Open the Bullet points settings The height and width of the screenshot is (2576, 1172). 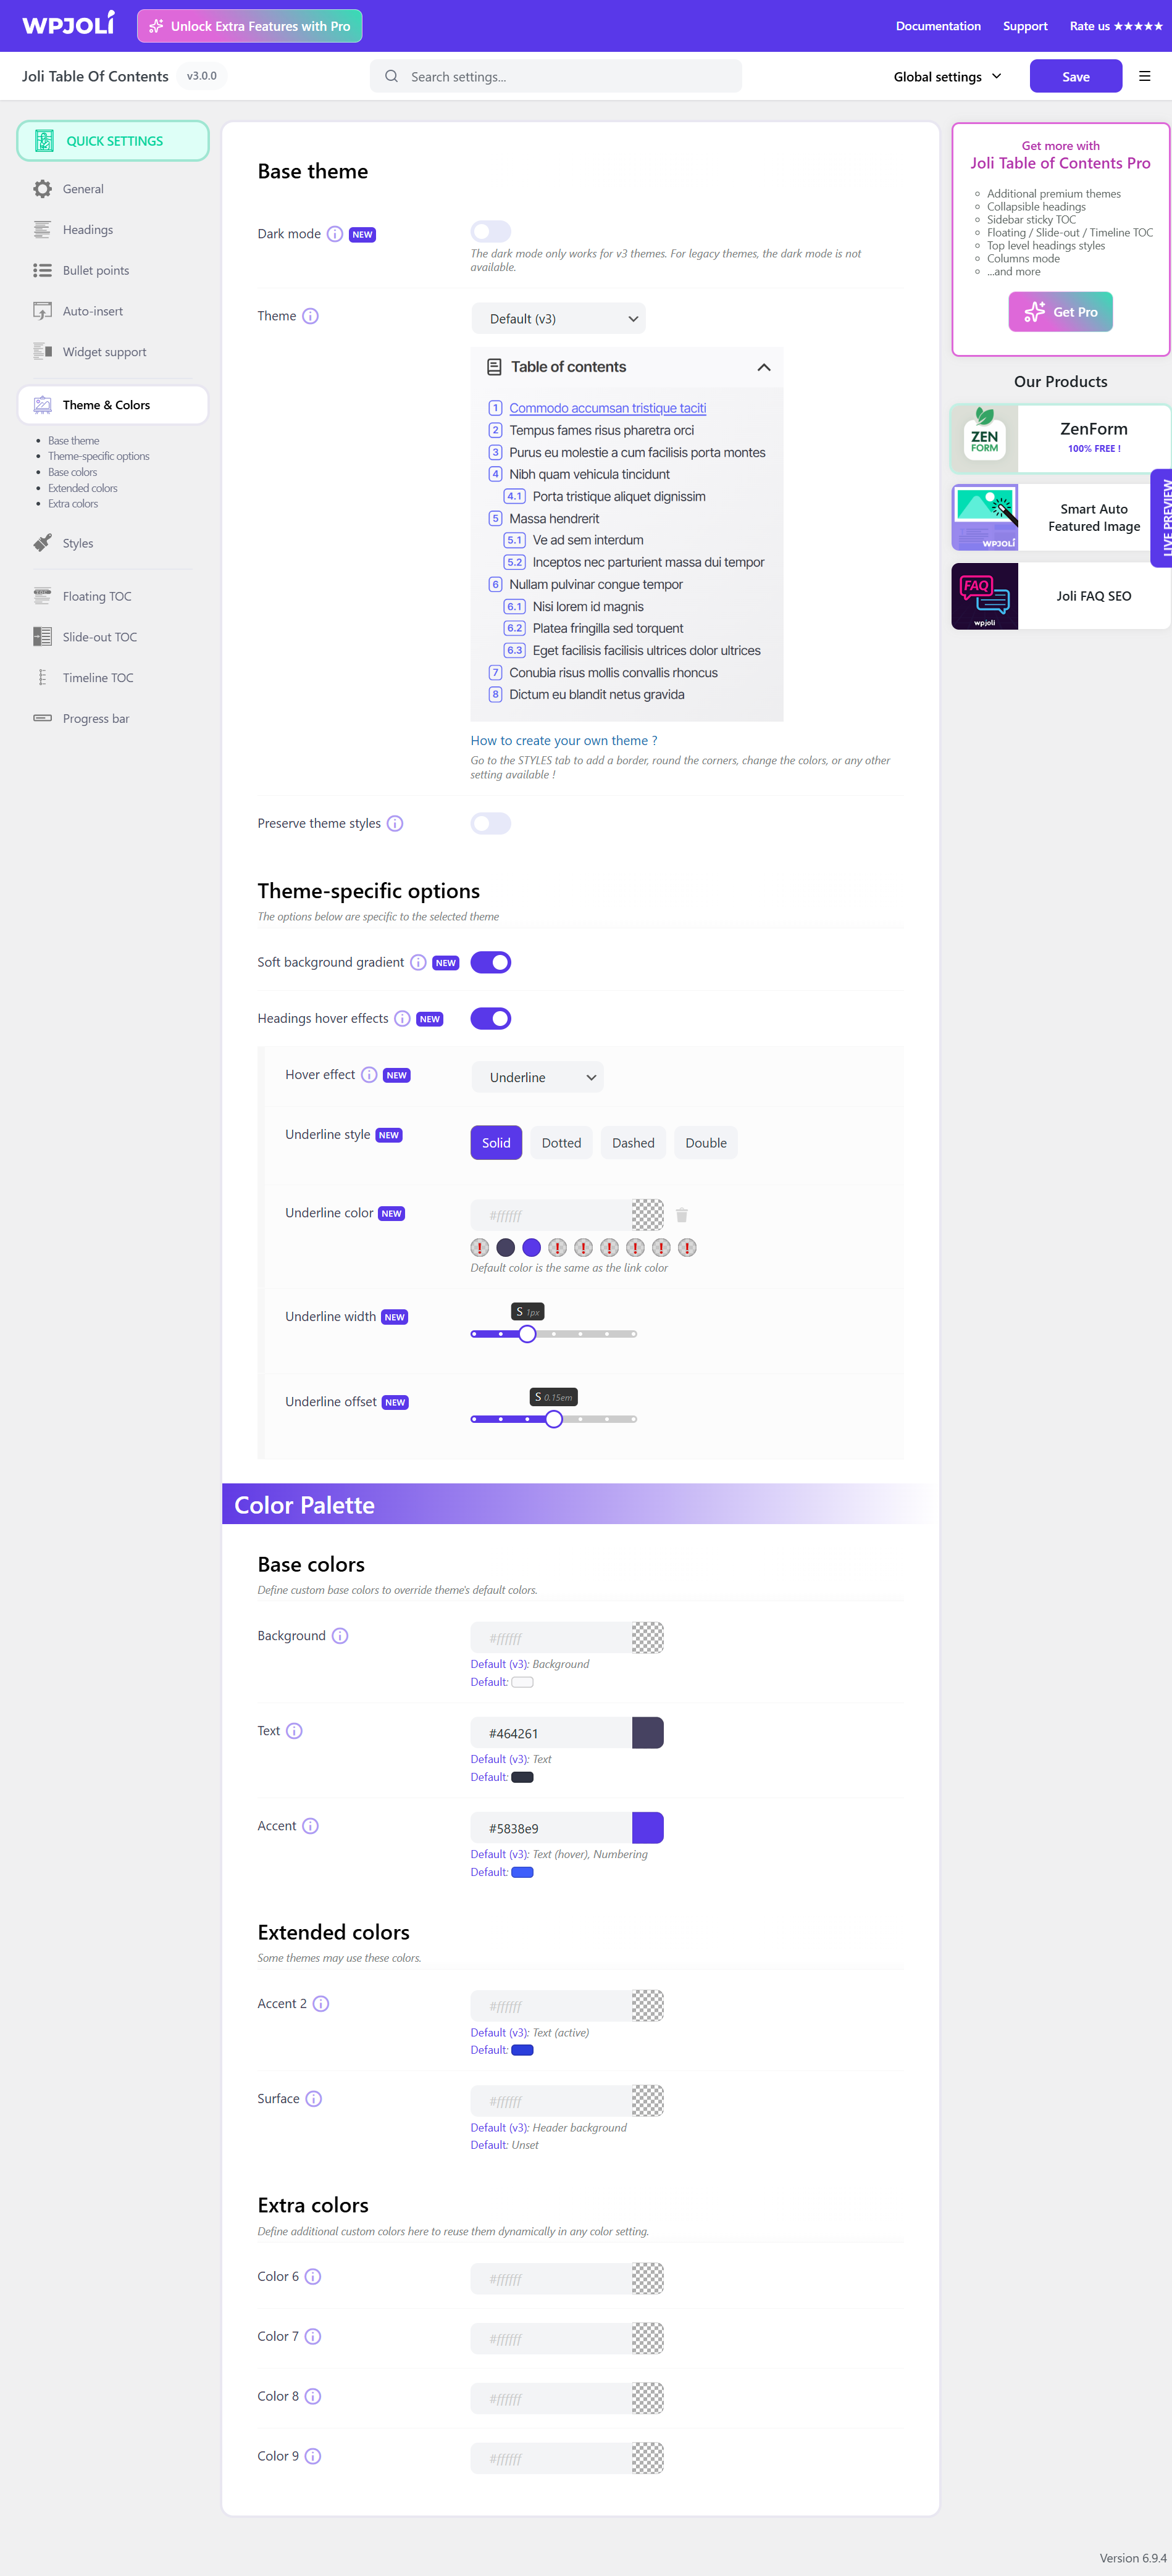point(95,270)
